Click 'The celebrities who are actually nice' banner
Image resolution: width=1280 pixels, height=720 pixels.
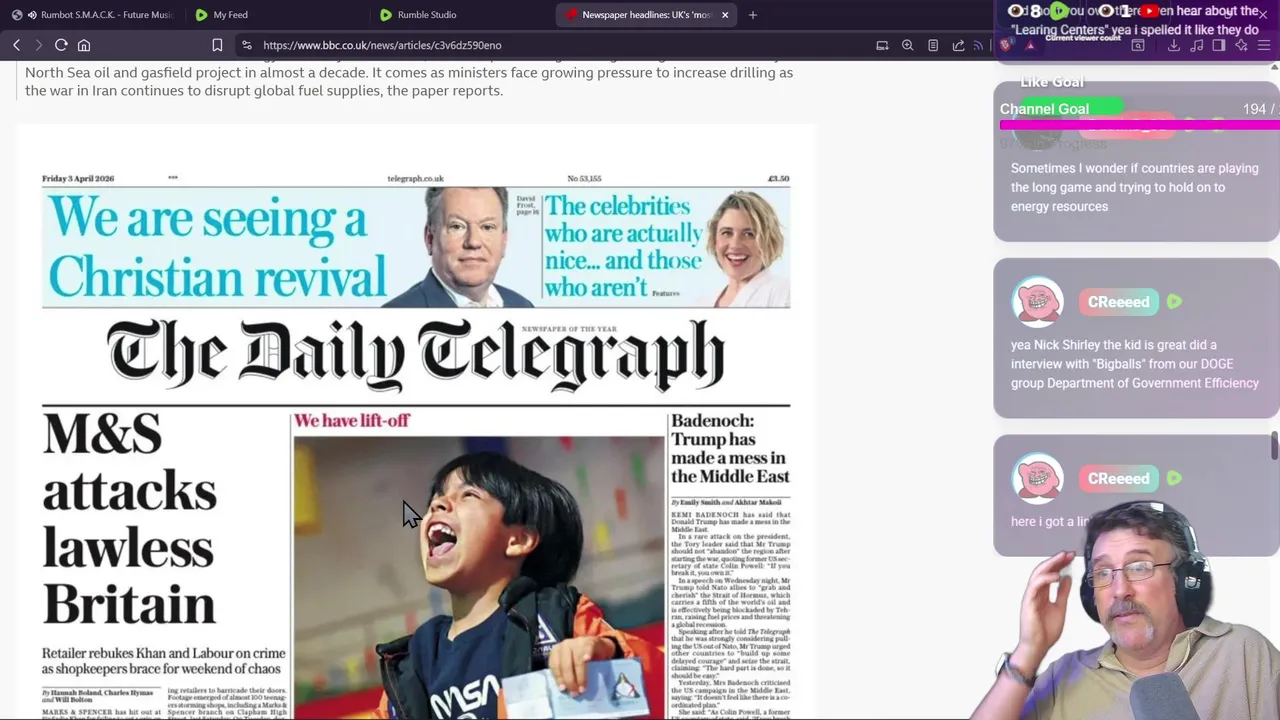pos(622,247)
